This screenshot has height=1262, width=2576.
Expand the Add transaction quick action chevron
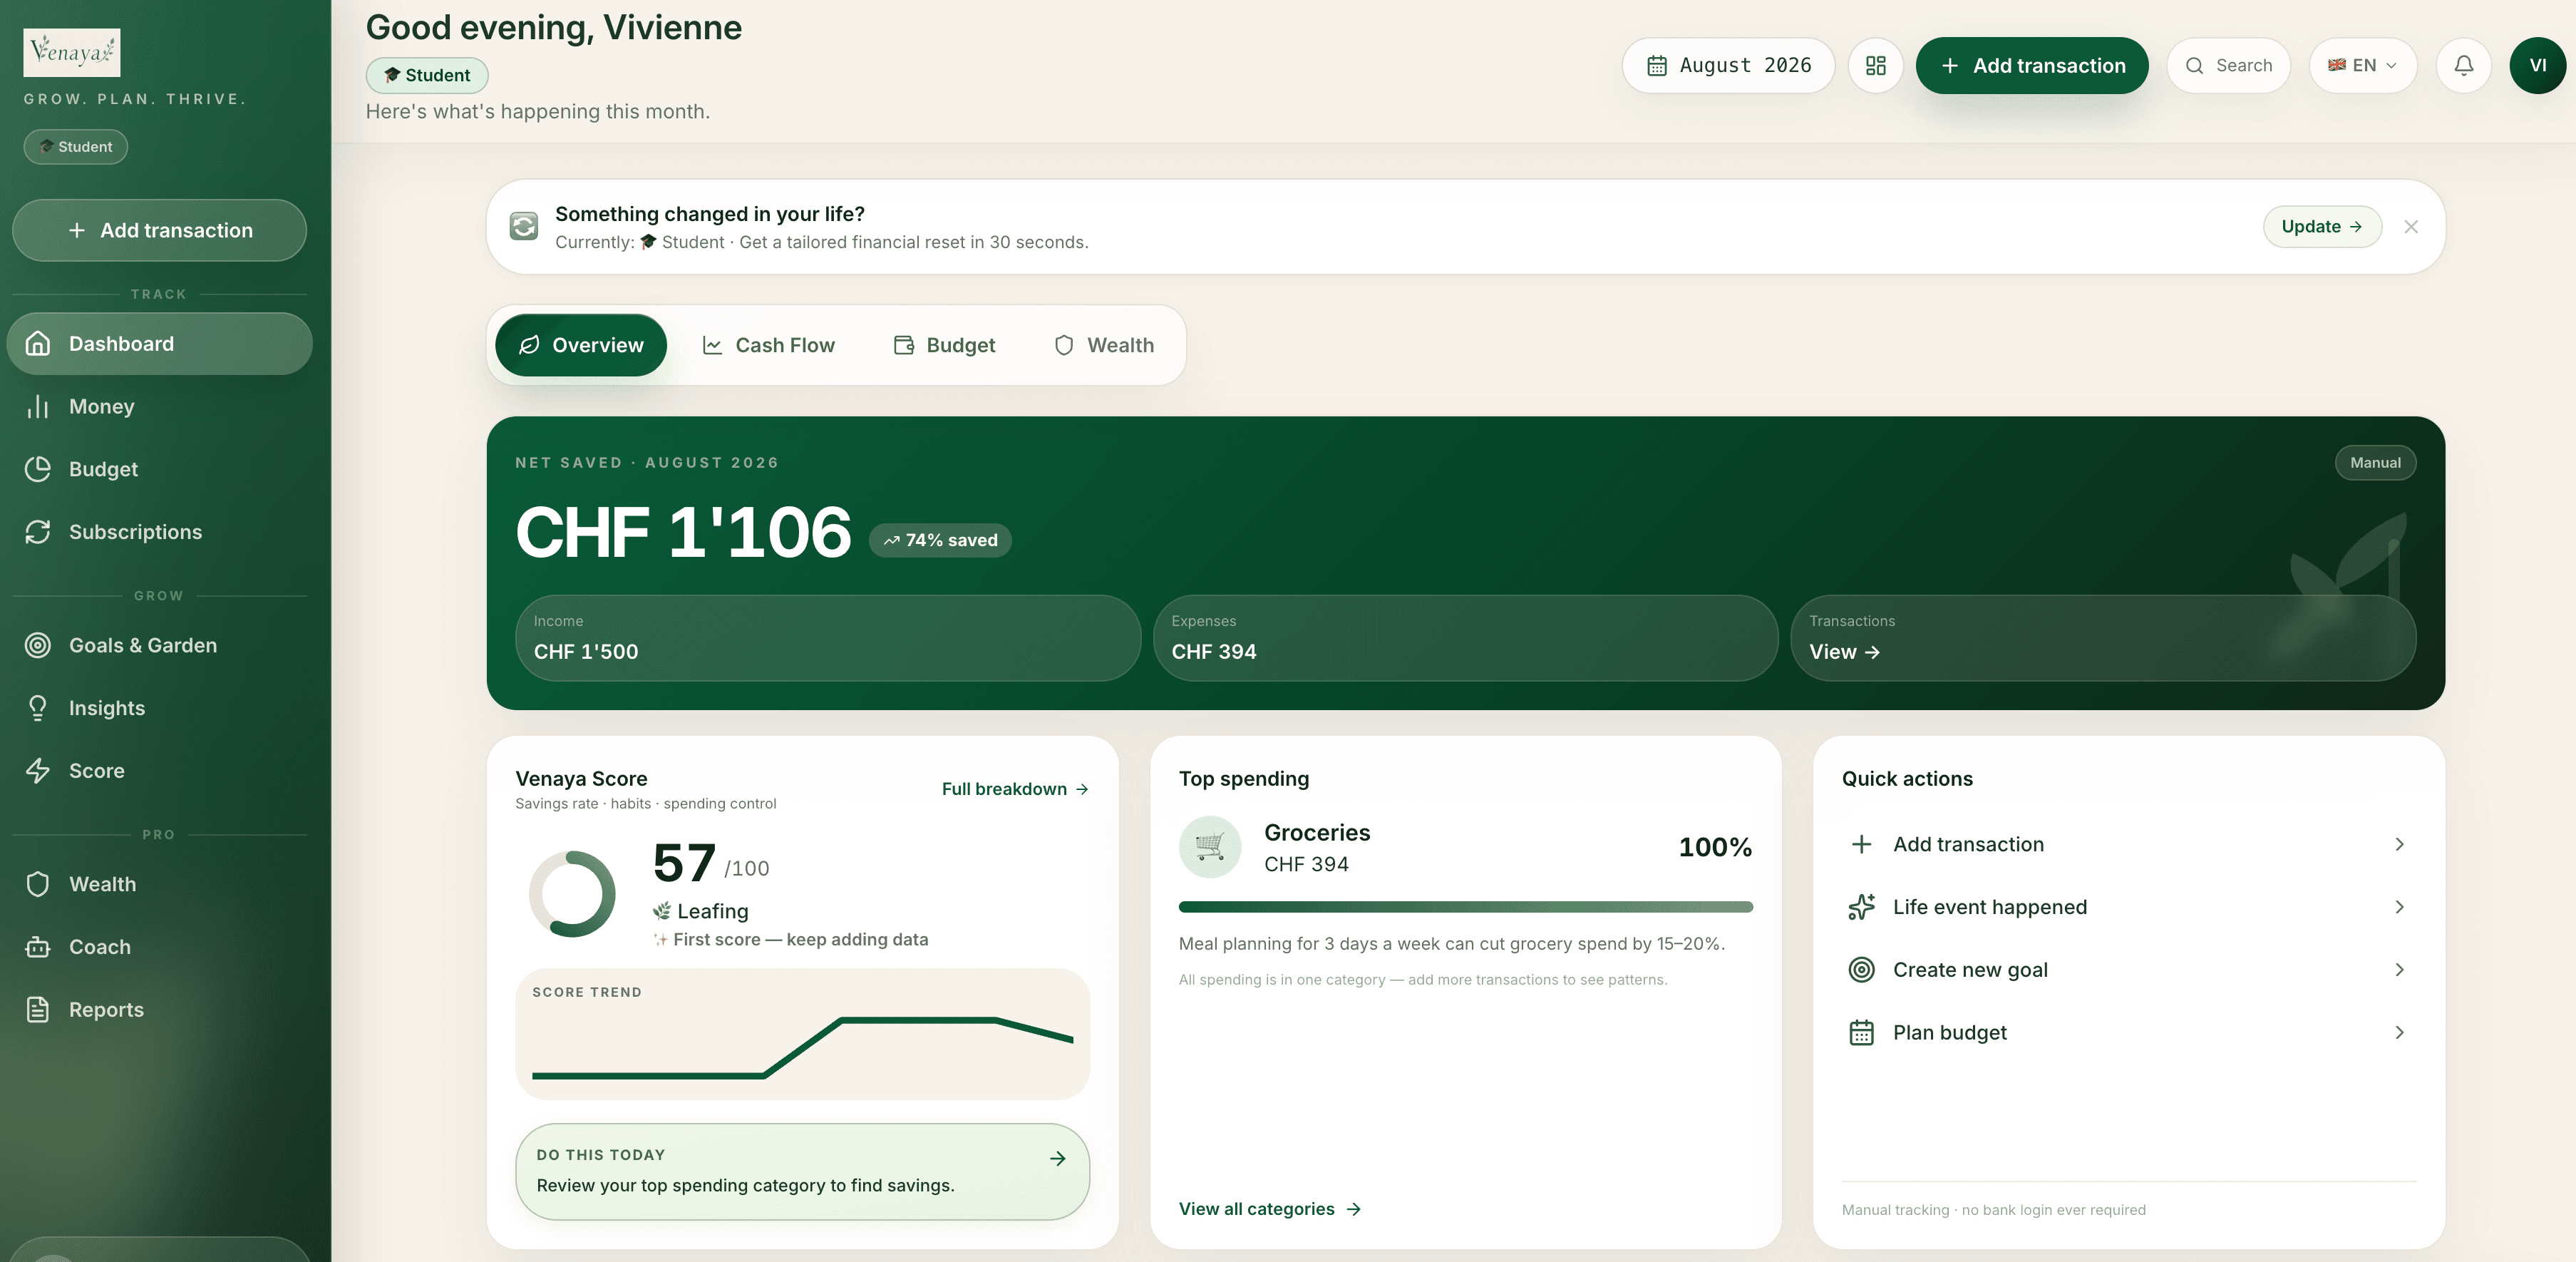[2399, 844]
